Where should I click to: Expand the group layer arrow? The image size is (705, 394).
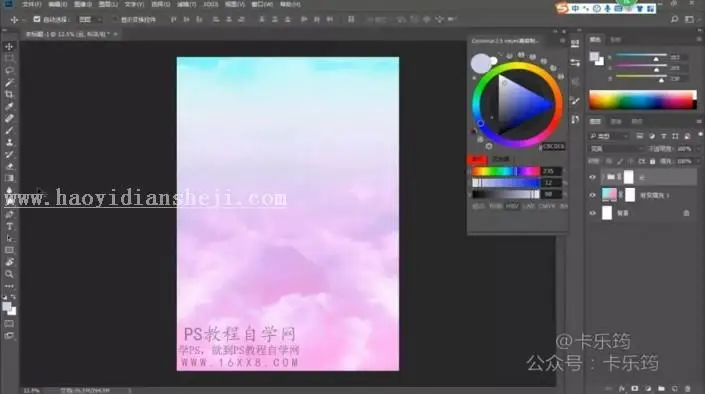[x=603, y=177]
